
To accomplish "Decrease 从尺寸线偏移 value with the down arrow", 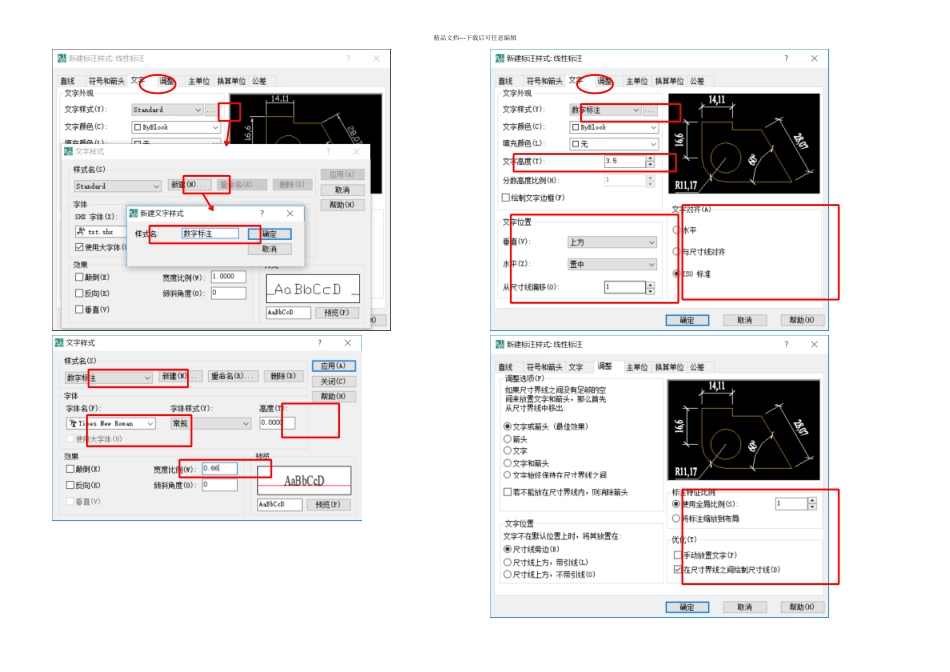I will [x=650, y=291].
